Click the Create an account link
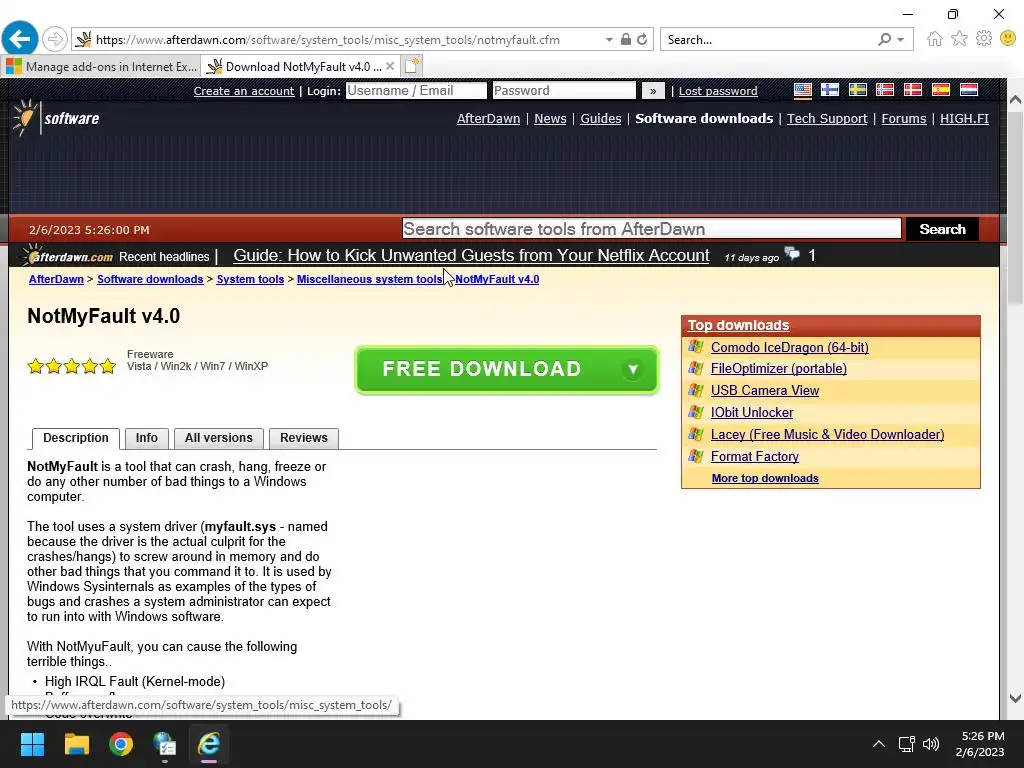Viewport: 1024px width, 768px height. 244,91
